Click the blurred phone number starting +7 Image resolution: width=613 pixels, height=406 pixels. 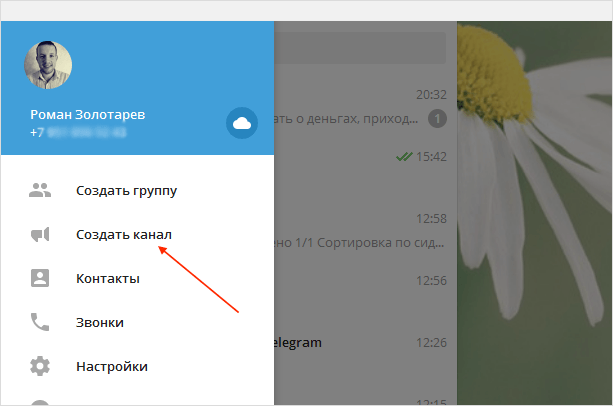pos(78,132)
